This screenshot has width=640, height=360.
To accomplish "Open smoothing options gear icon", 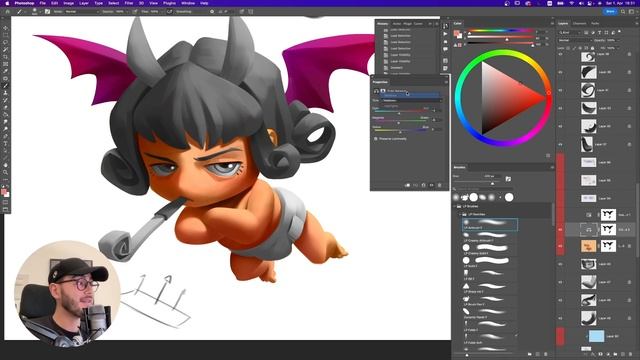I will (212, 11).
